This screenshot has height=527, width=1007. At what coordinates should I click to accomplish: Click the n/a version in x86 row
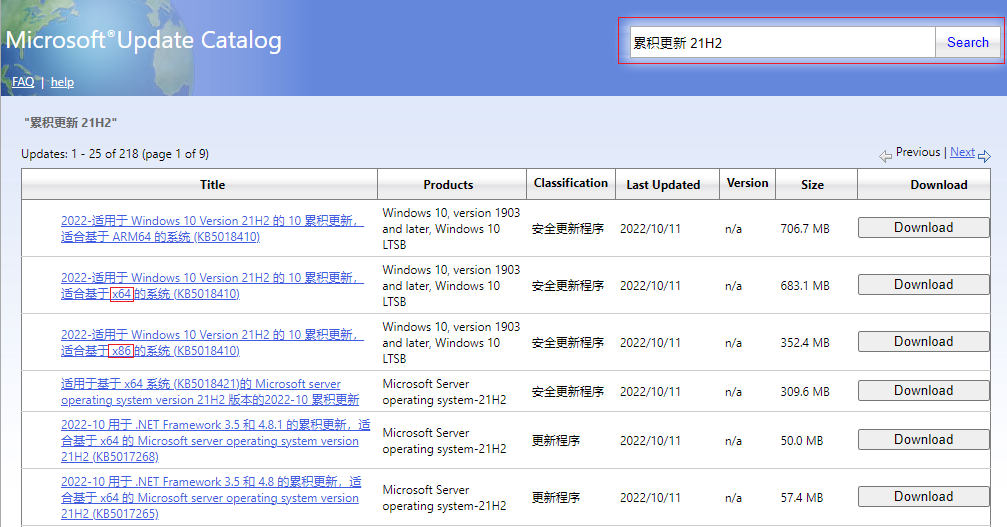point(733,343)
